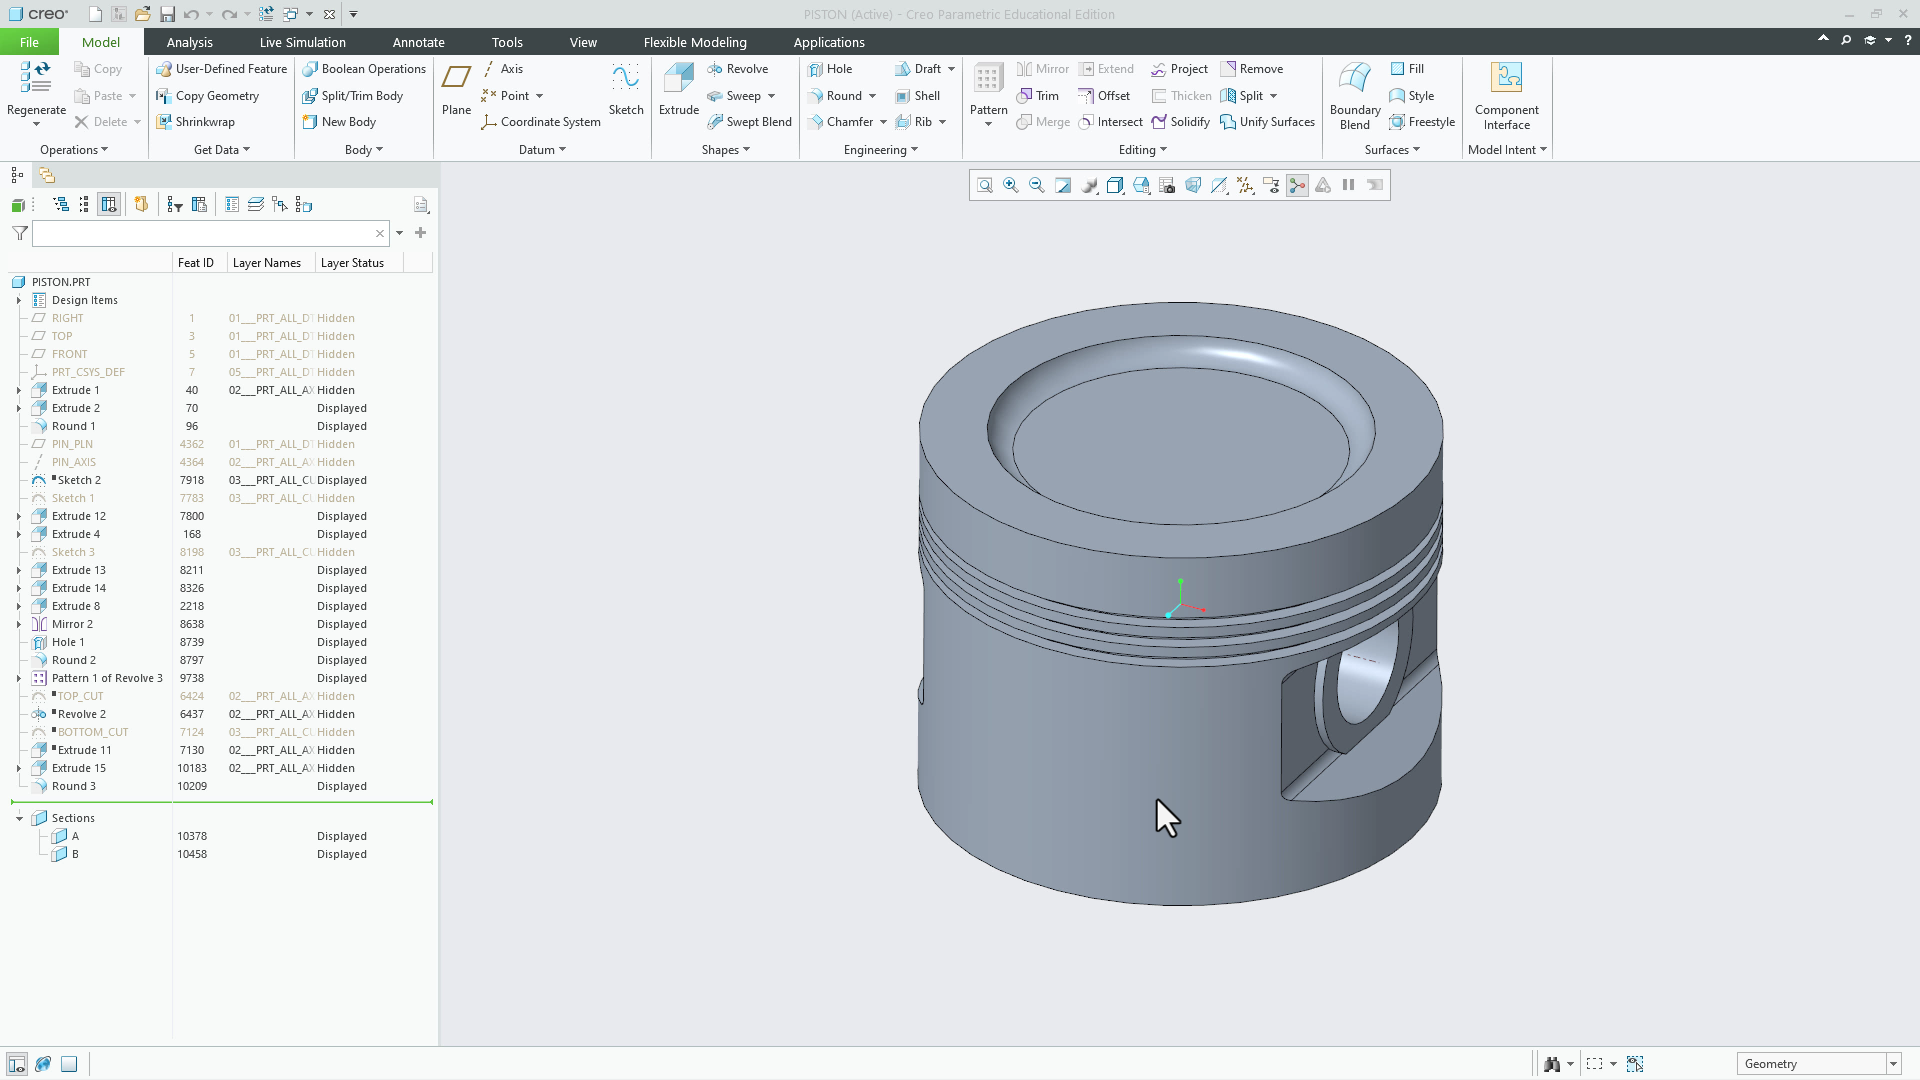Click the Revolve button
Screen dimensions: 1920x1080
point(737,69)
